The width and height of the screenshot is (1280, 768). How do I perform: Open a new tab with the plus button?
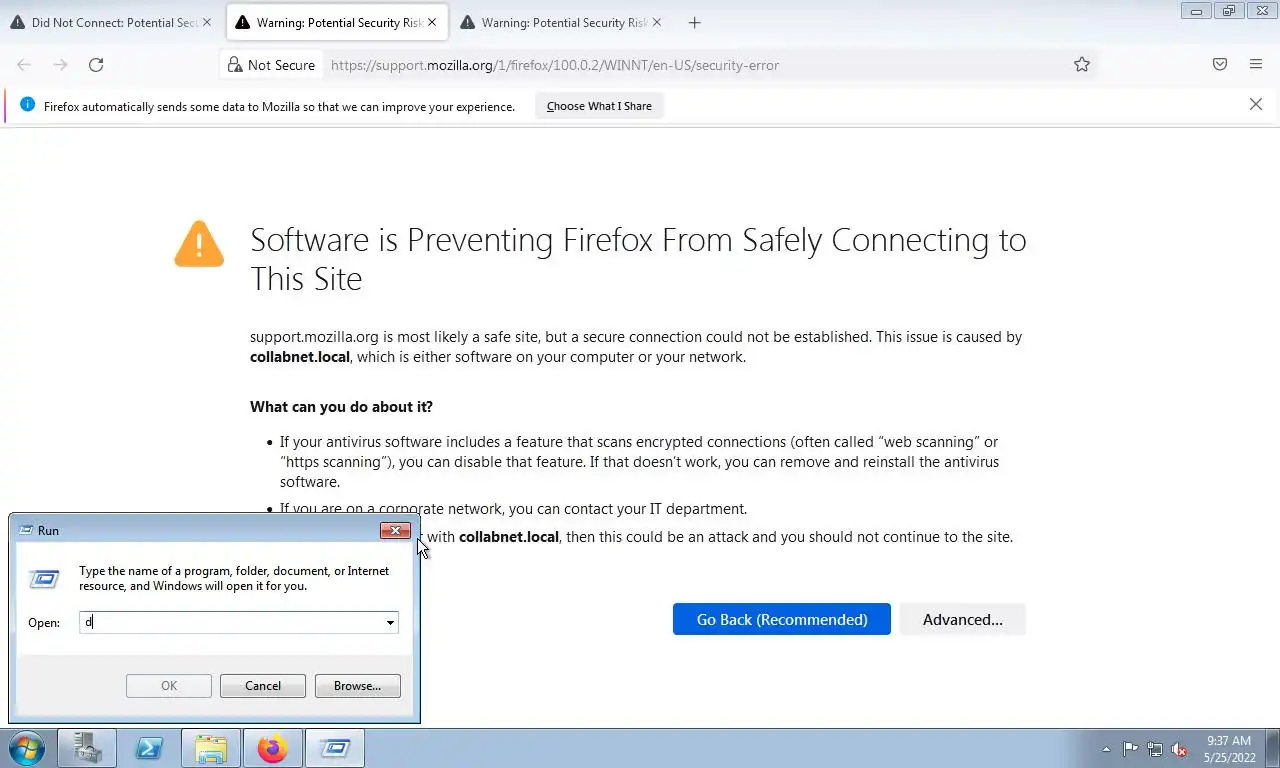click(695, 22)
